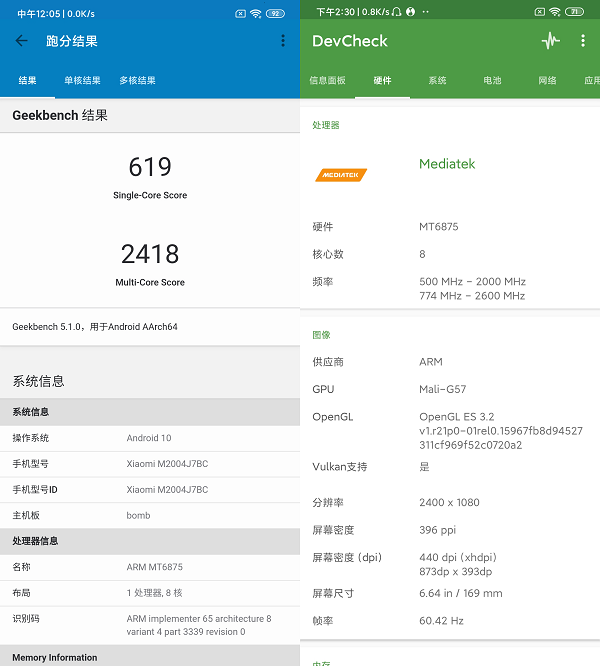Tap the headphone icon in DevCheck status bar
The width and height of the screenshot is (600, 666).
(x=396, y=12)
